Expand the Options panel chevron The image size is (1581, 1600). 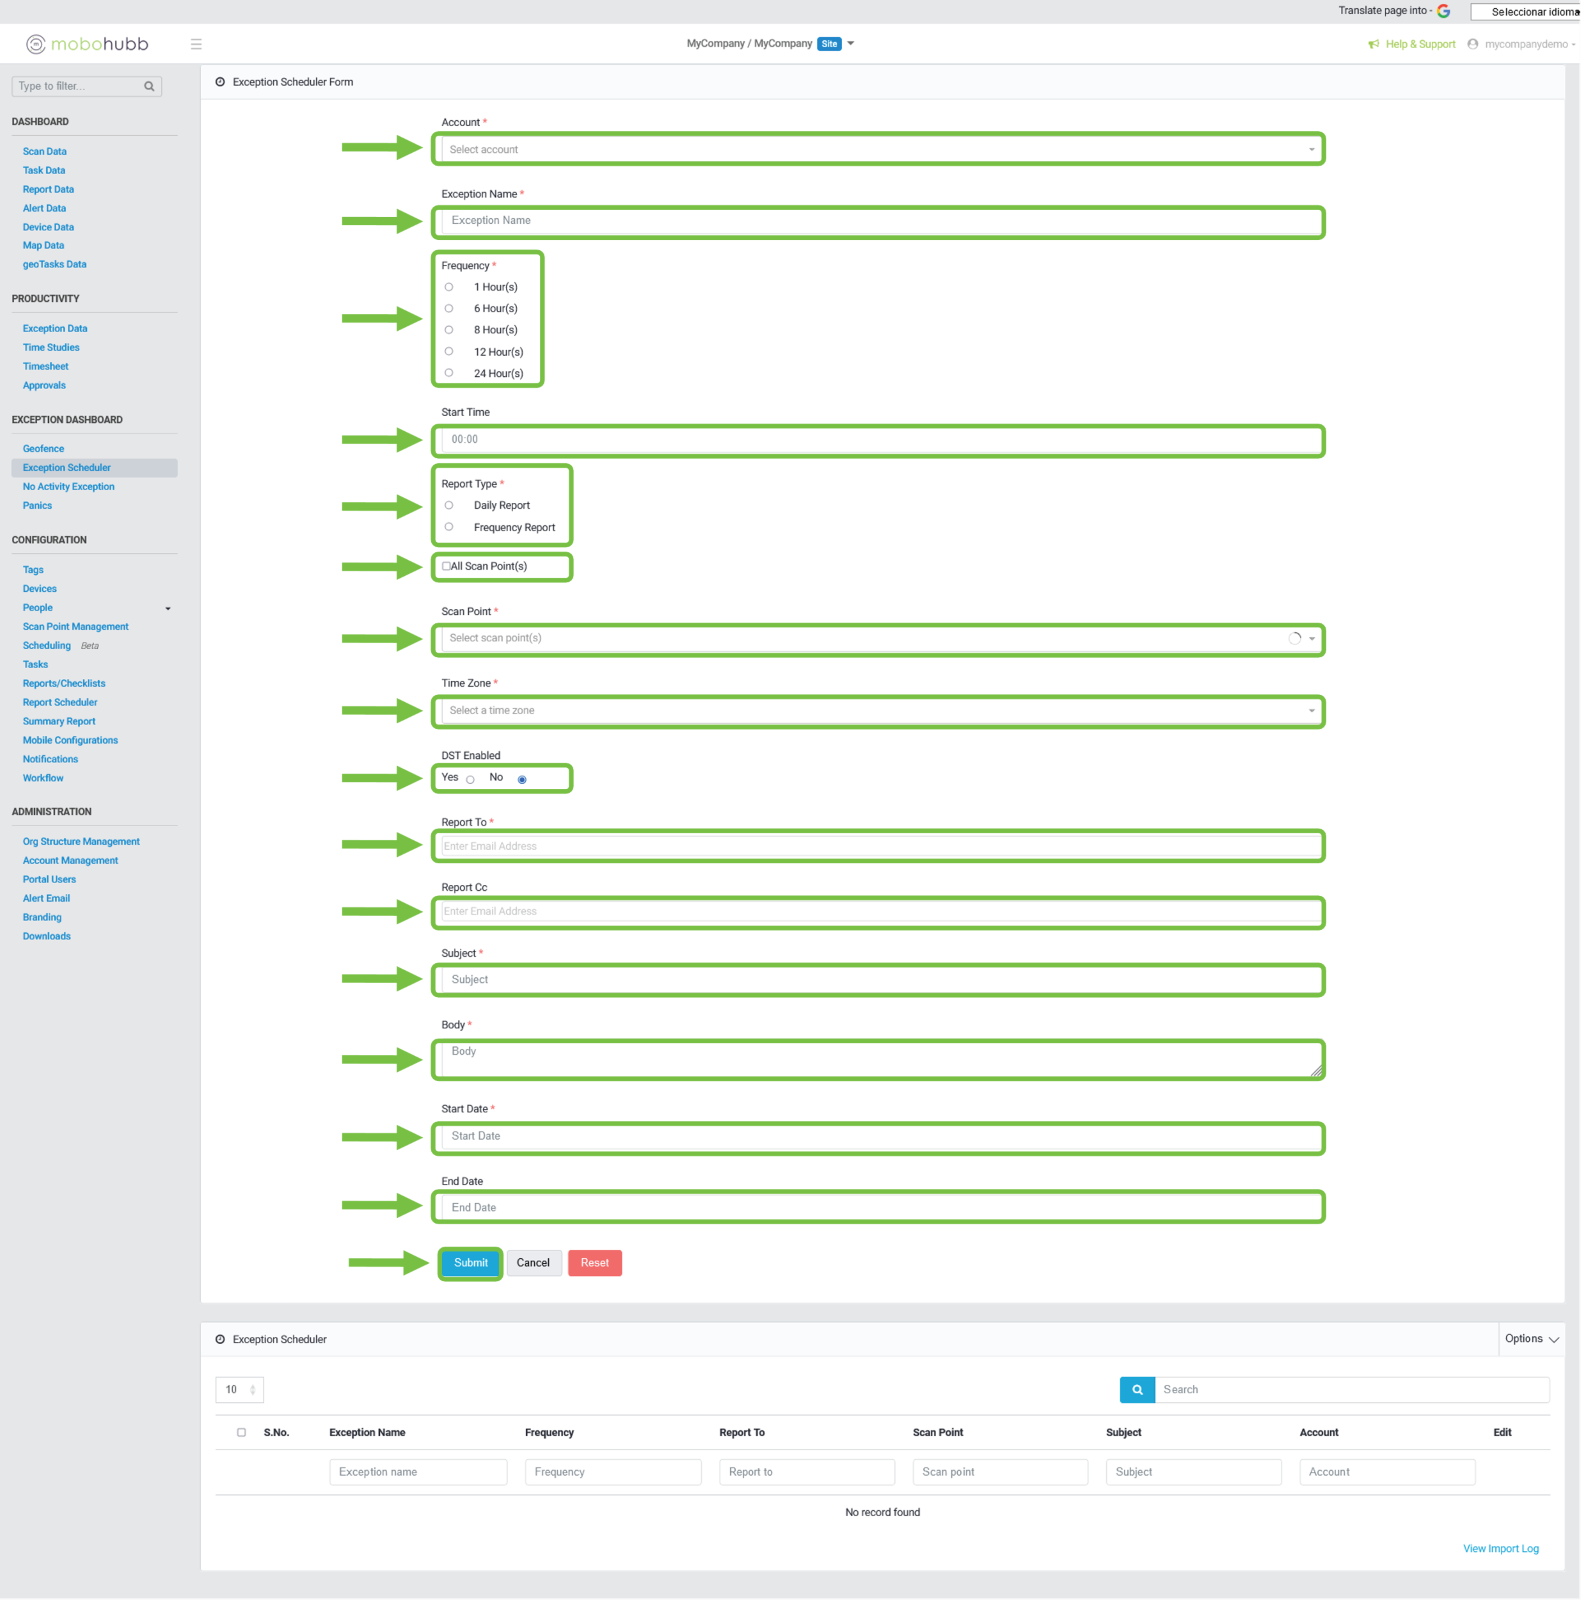(x=1553, y=1339)
